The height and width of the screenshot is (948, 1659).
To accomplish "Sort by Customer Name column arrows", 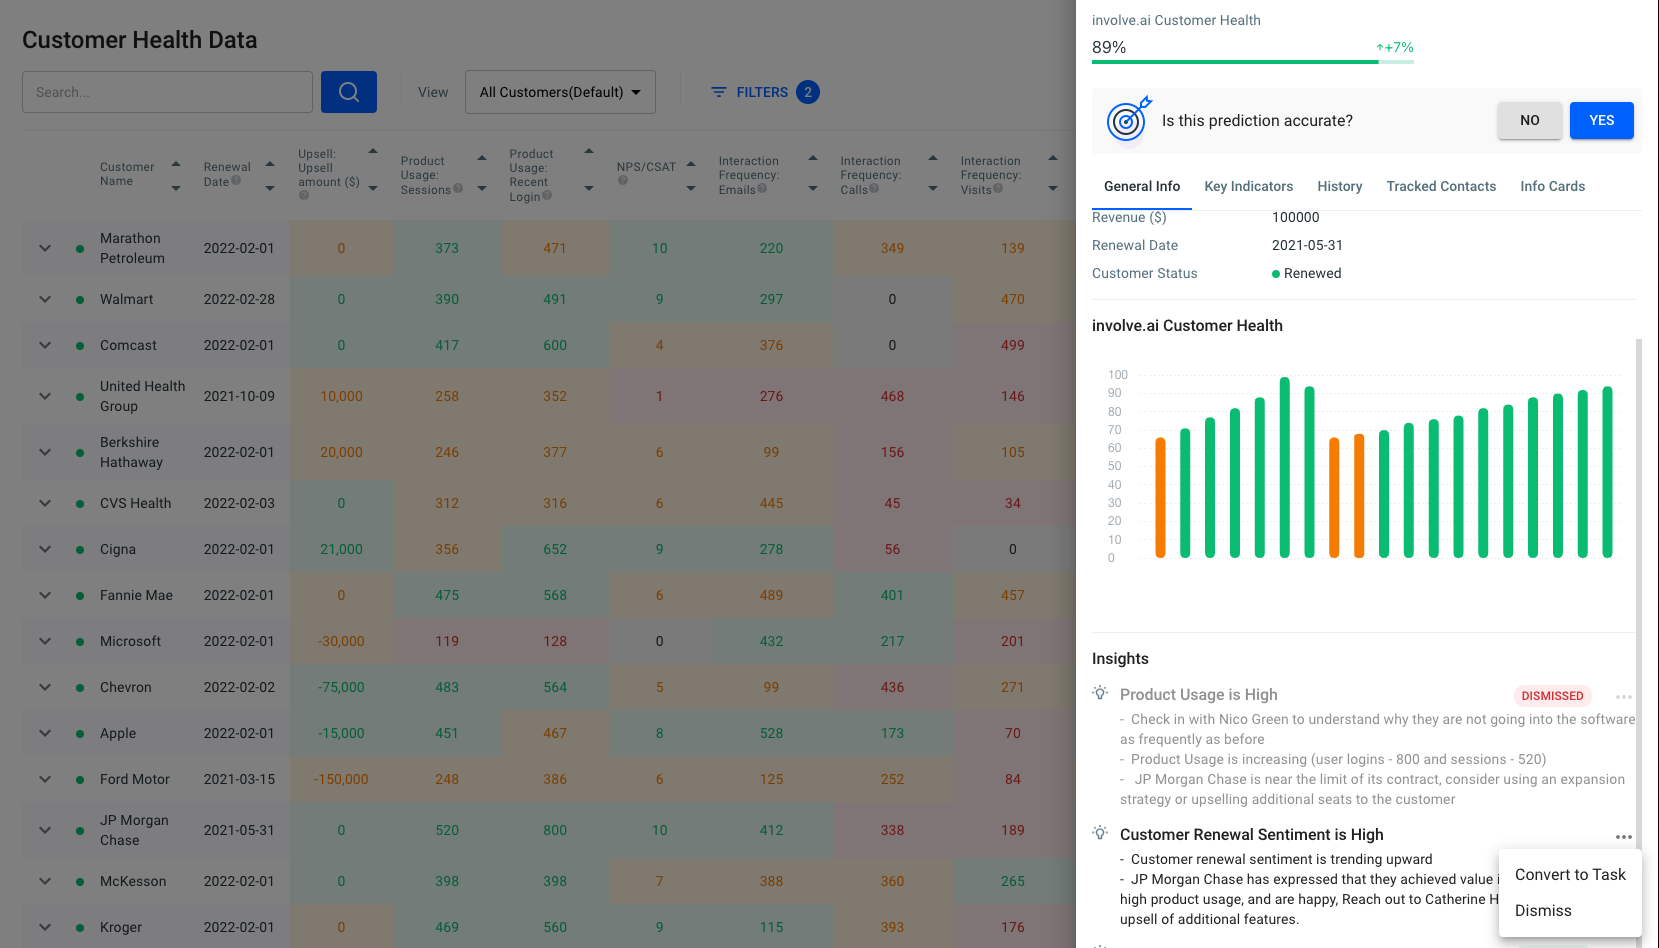I will pos(176,176).
